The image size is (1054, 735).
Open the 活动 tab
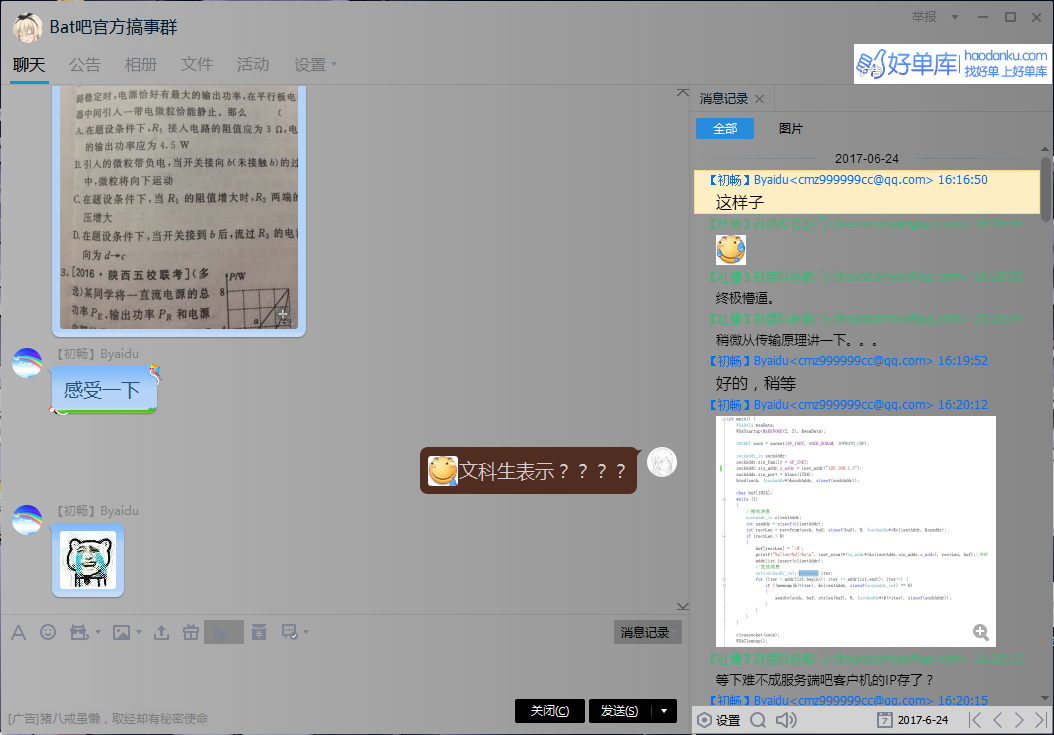(x=253, y=65)
